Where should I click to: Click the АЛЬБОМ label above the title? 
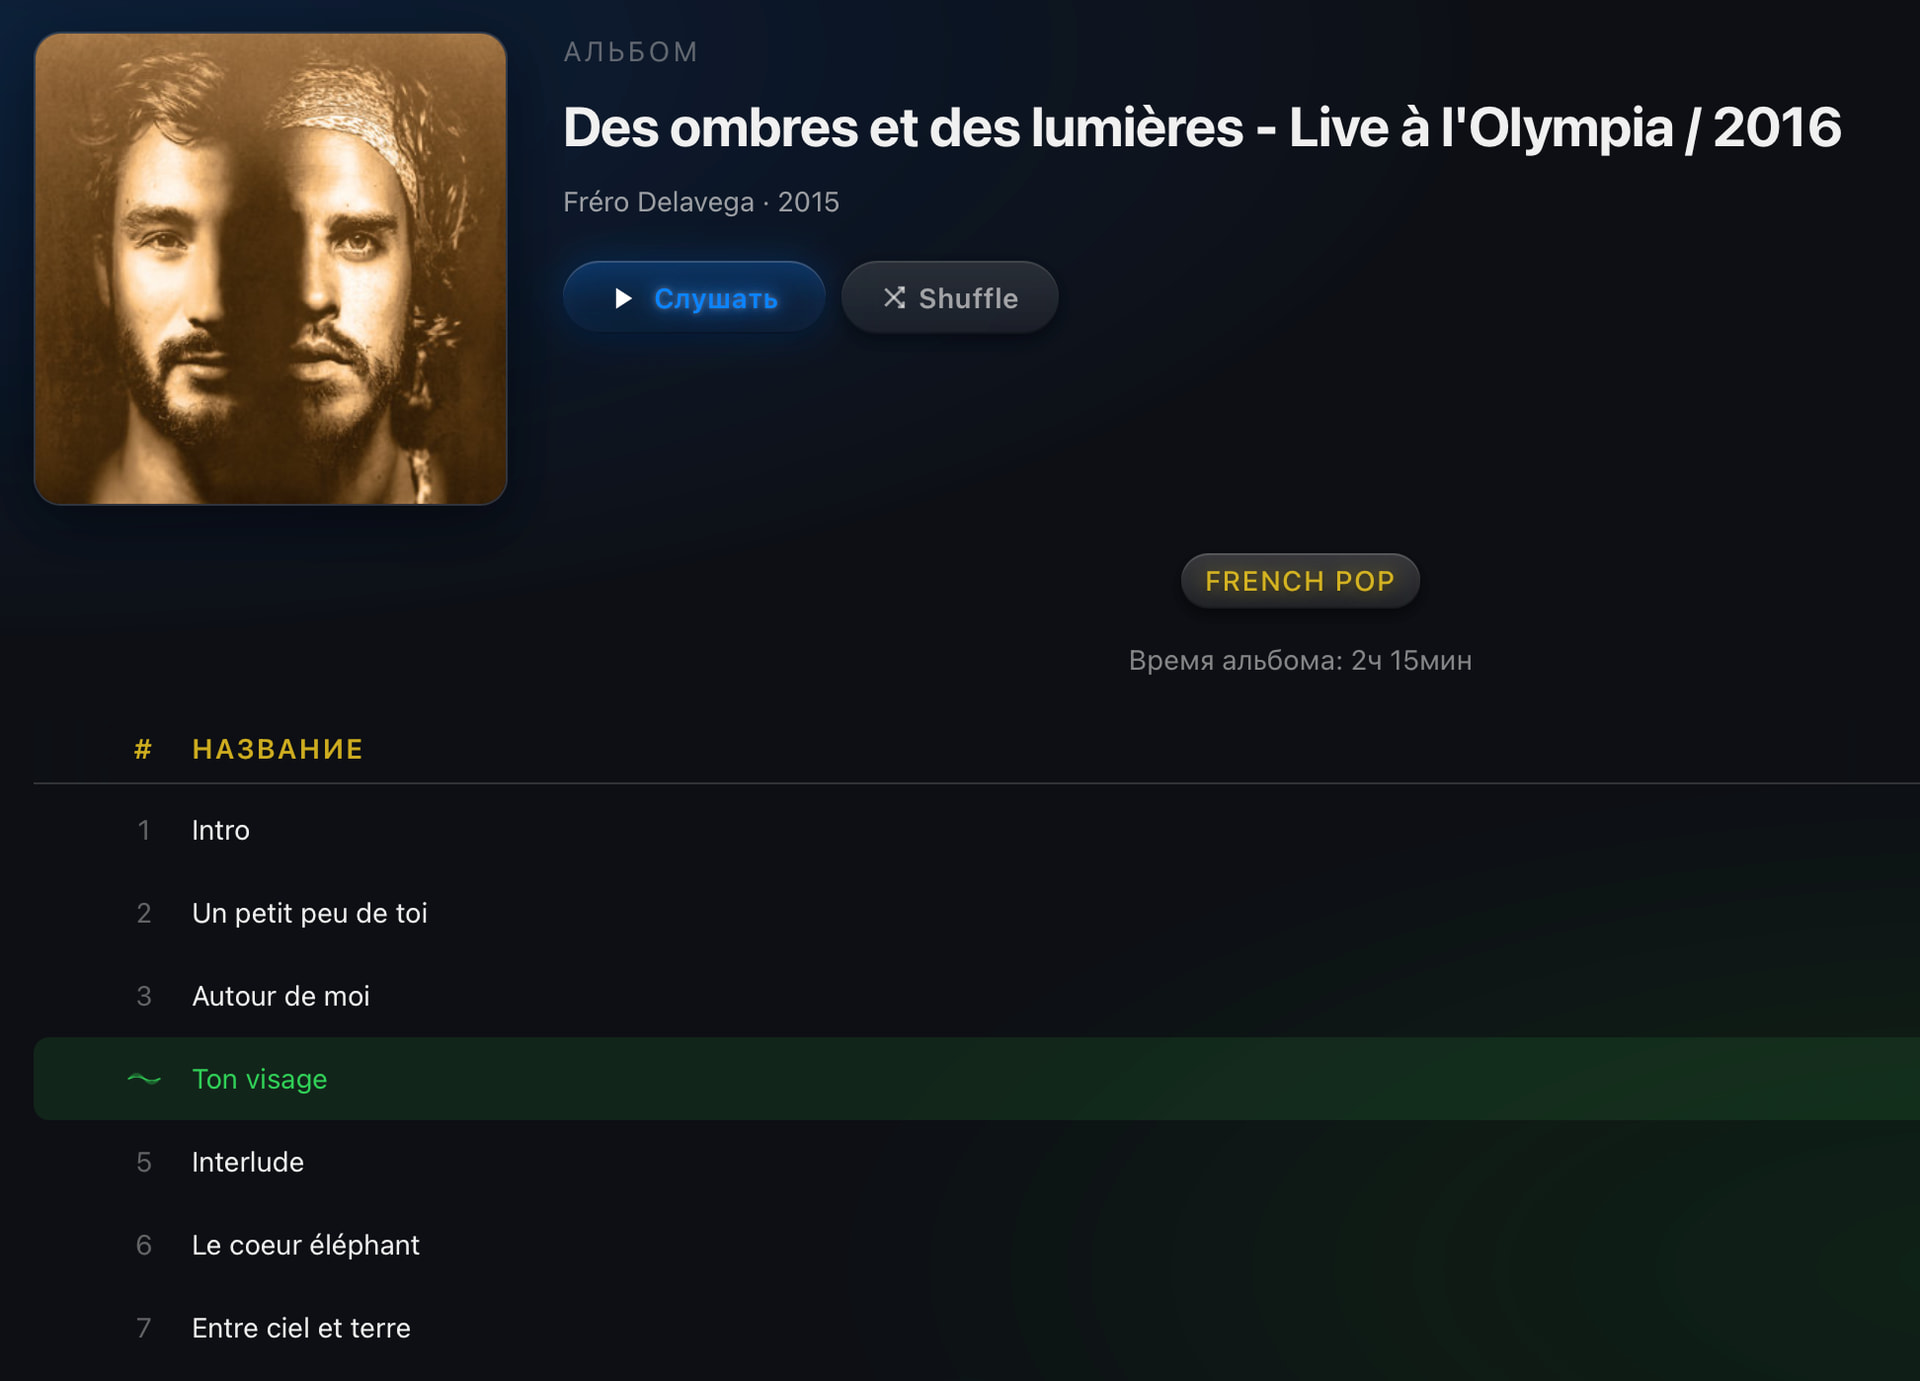click(631, 52)
